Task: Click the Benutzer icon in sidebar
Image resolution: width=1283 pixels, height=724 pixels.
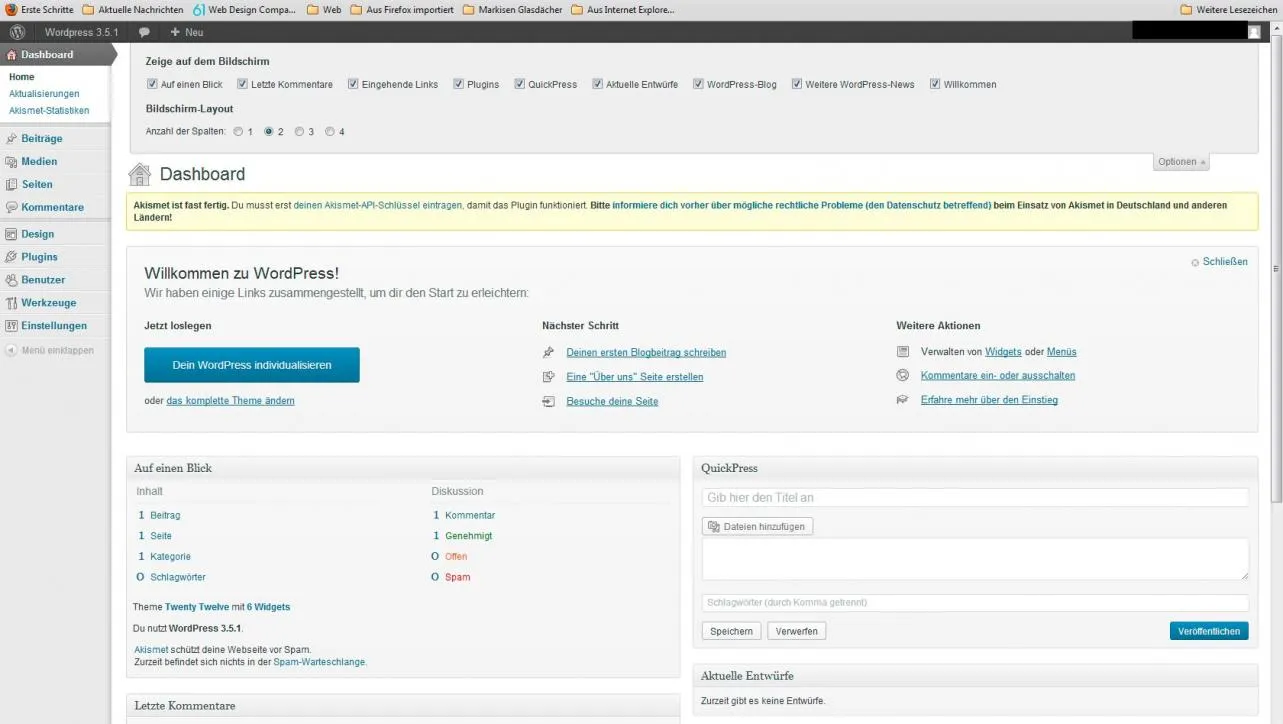Action: [x=11, y=280]
